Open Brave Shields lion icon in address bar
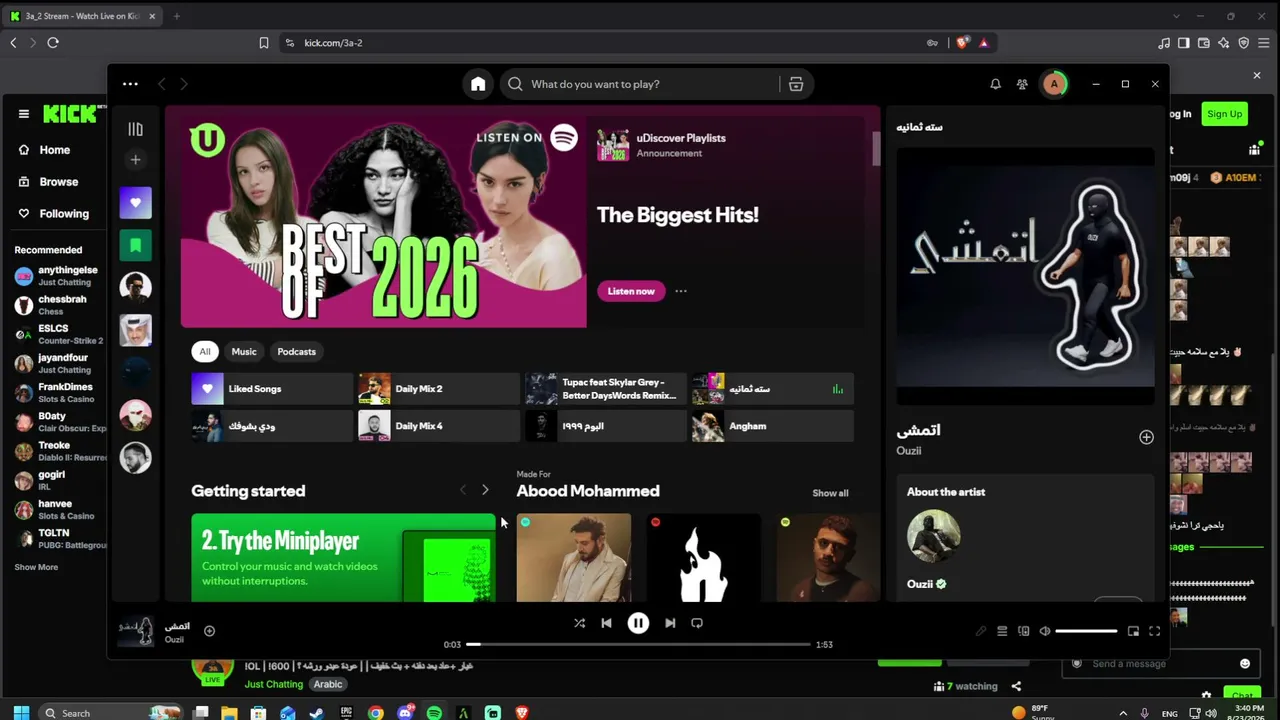The width and height of the screenshot is (1280, 720). 962,43
